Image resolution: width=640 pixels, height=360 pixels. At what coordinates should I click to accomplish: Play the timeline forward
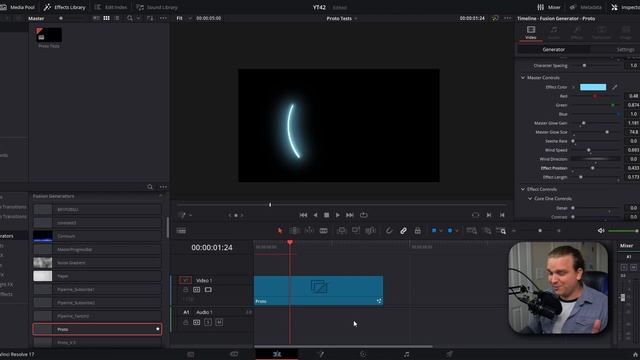click(x=338, y=215)
